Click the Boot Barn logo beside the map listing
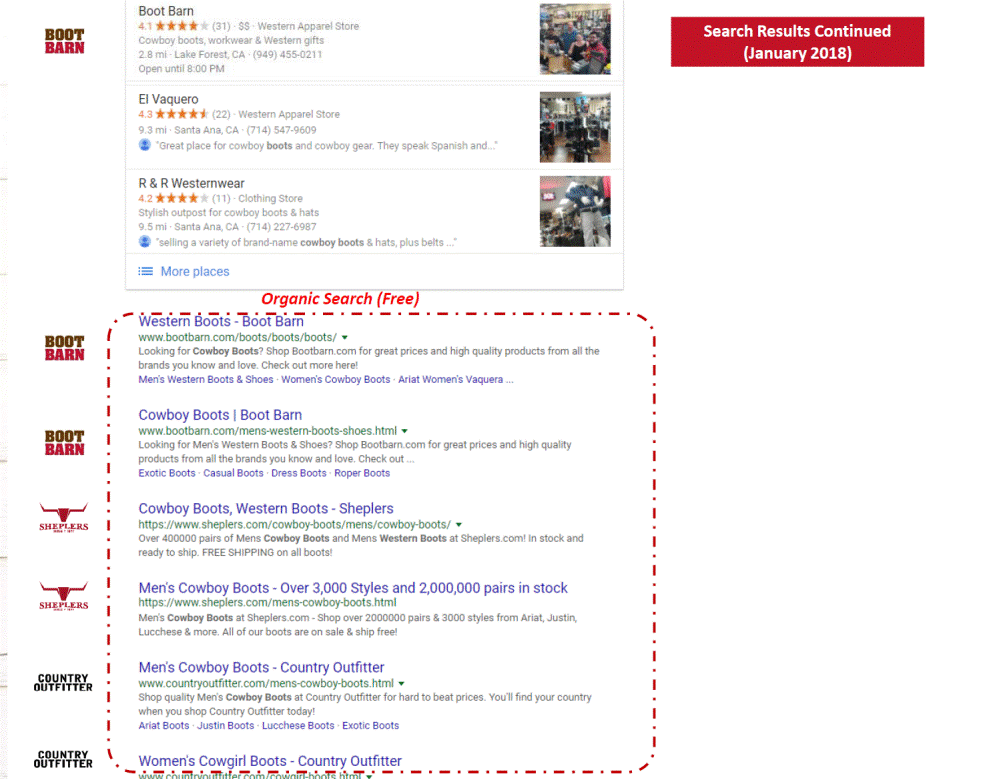1008x779 pixels. (64, 41)
